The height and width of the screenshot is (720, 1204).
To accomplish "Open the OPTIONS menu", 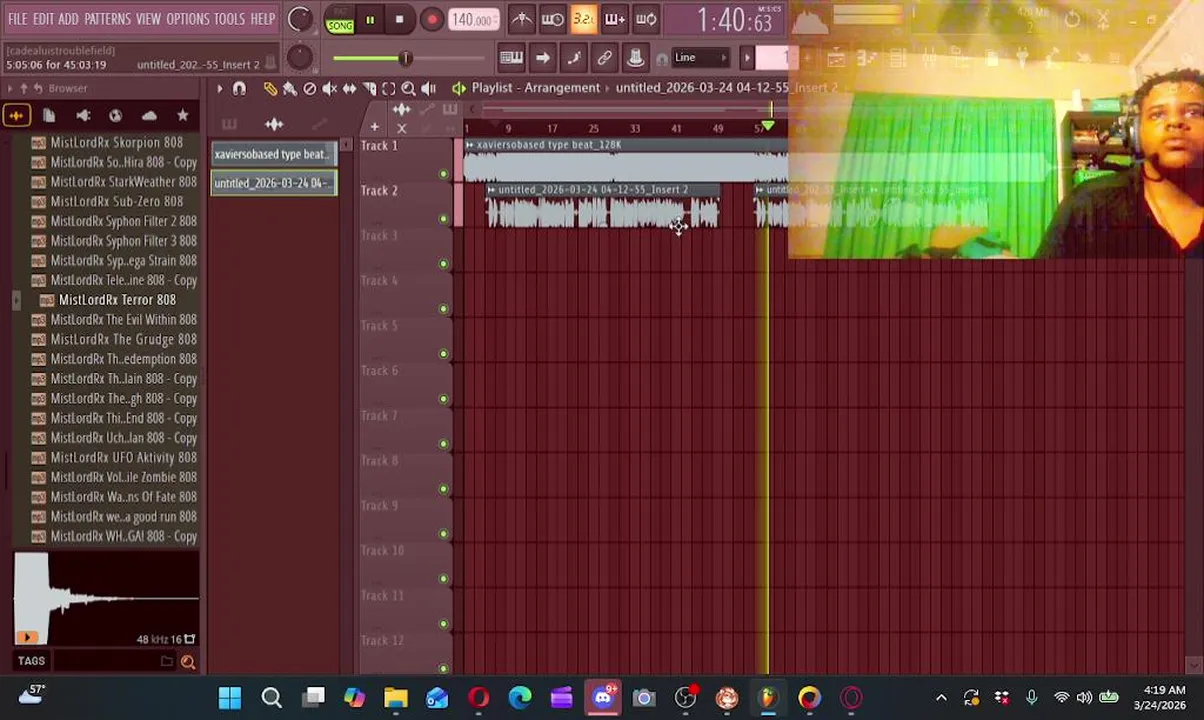I will pos(187,19).
